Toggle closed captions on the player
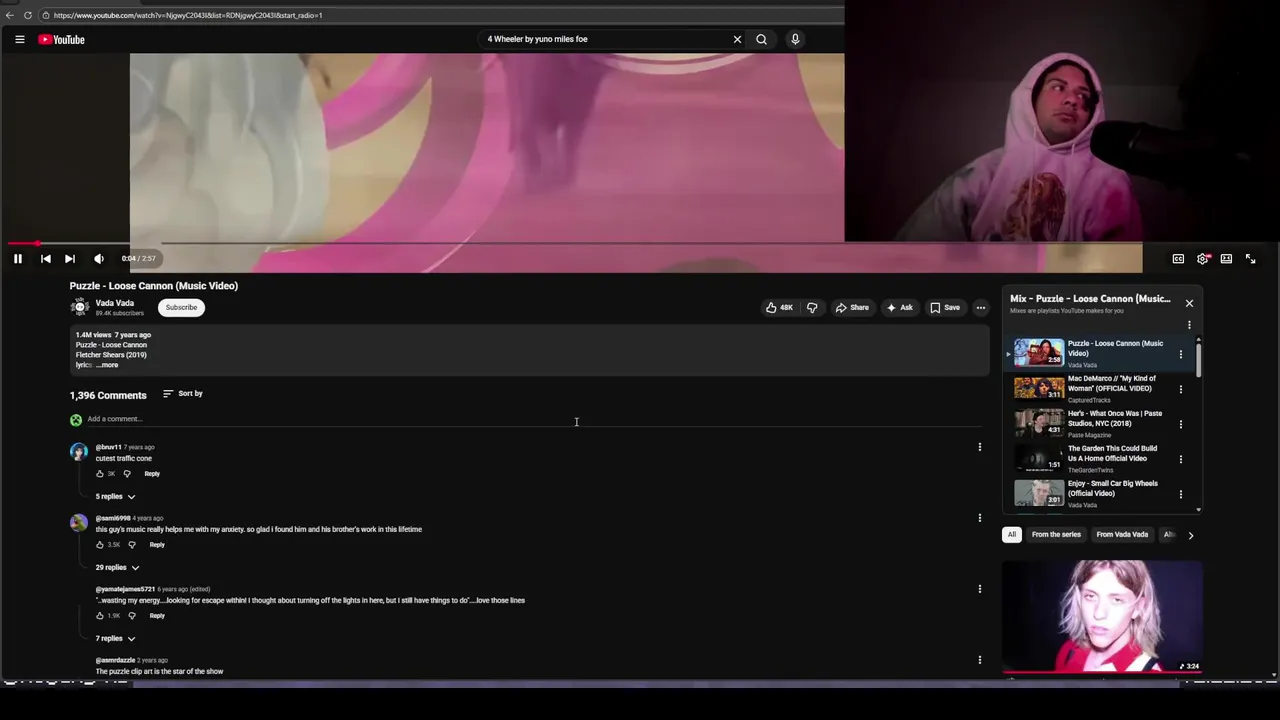This screenshot has width=1280, height=720. point(1178,259)
